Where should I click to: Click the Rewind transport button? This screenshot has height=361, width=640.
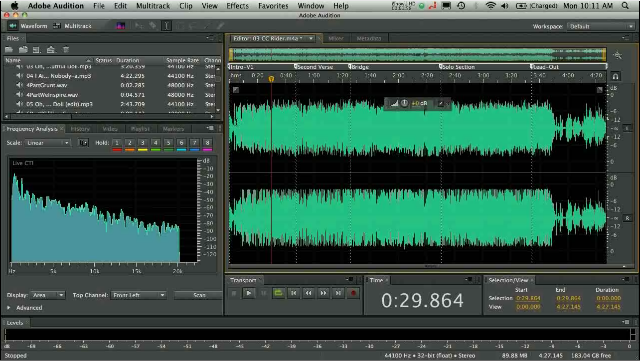[309, 293]
